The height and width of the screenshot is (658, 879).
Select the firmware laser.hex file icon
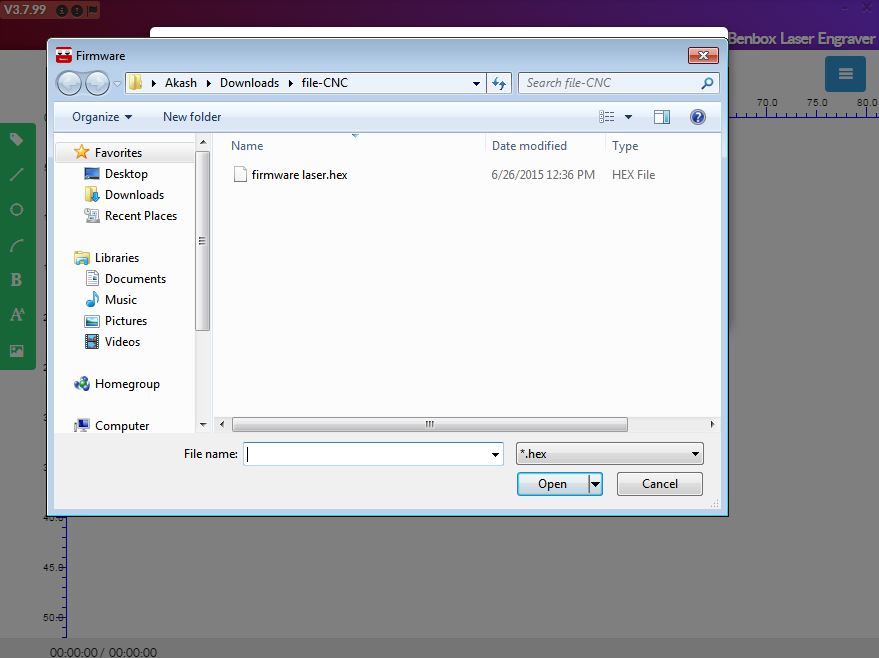pos(240,174)
